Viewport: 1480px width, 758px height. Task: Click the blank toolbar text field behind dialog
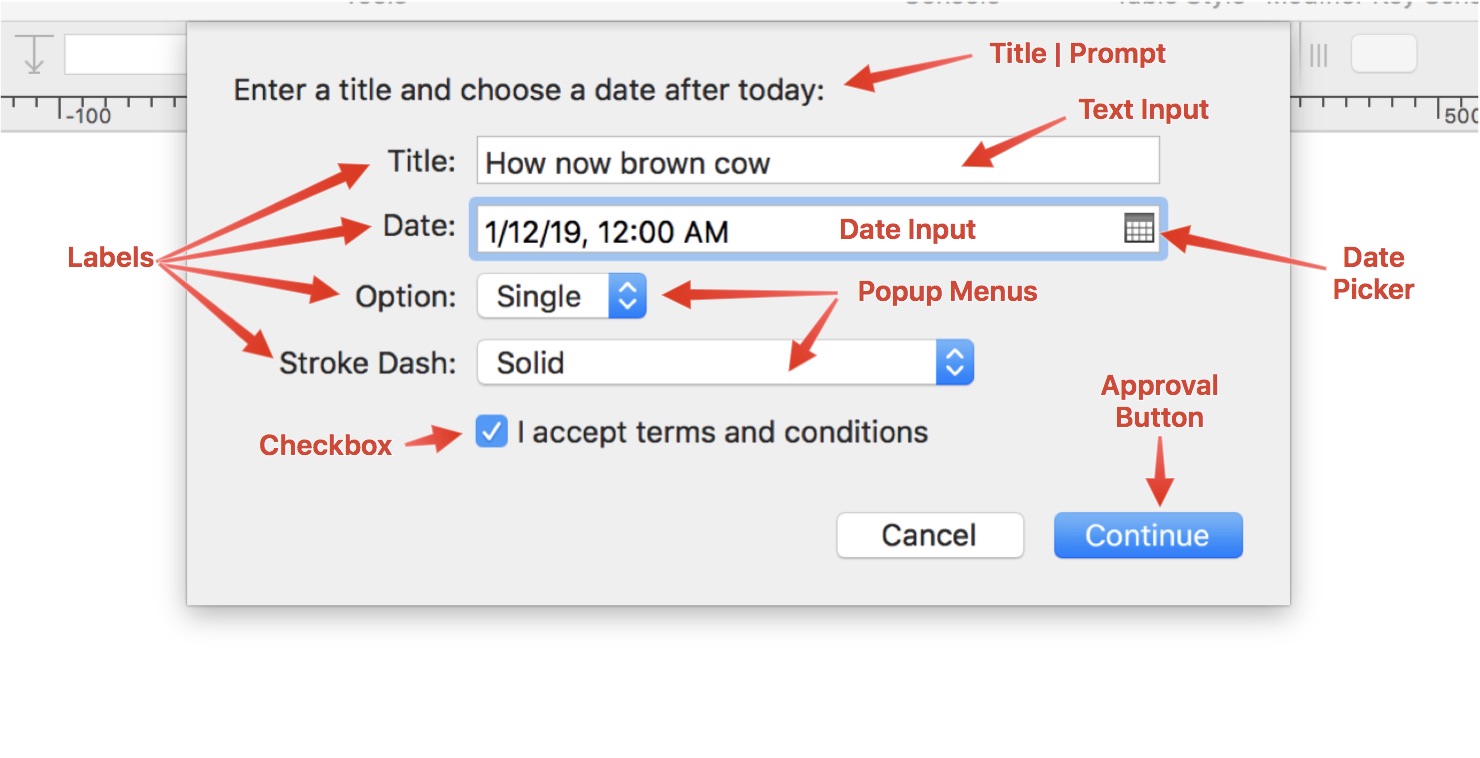click(x=125, y=55)
